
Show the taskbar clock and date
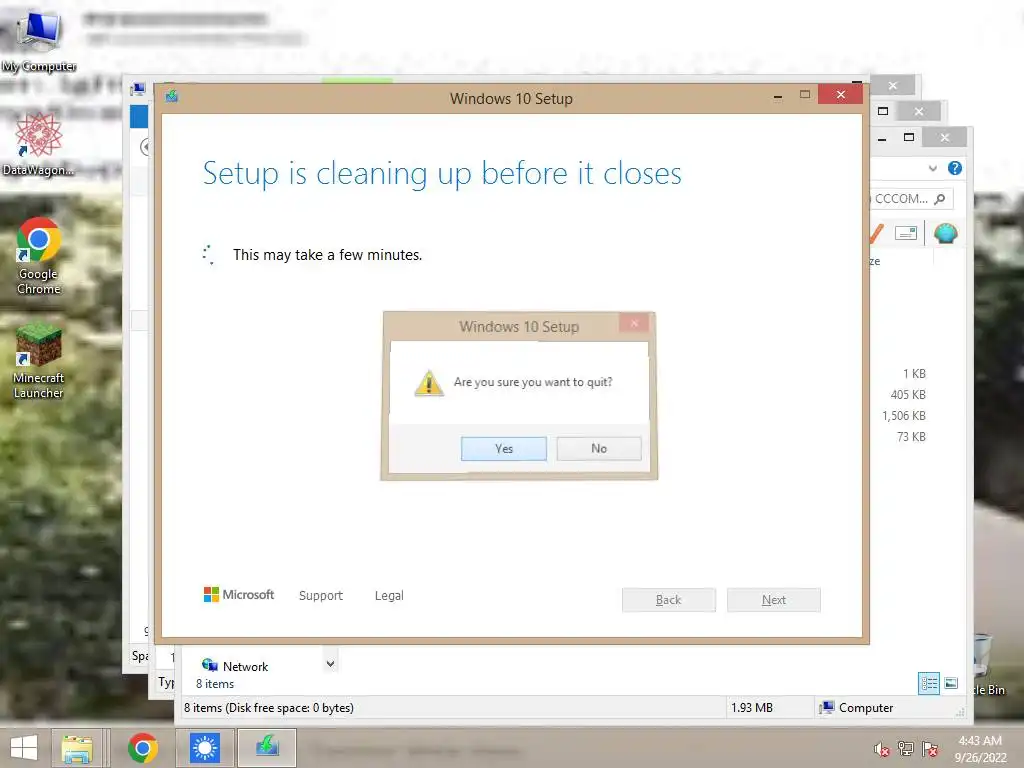coord(980,748)
